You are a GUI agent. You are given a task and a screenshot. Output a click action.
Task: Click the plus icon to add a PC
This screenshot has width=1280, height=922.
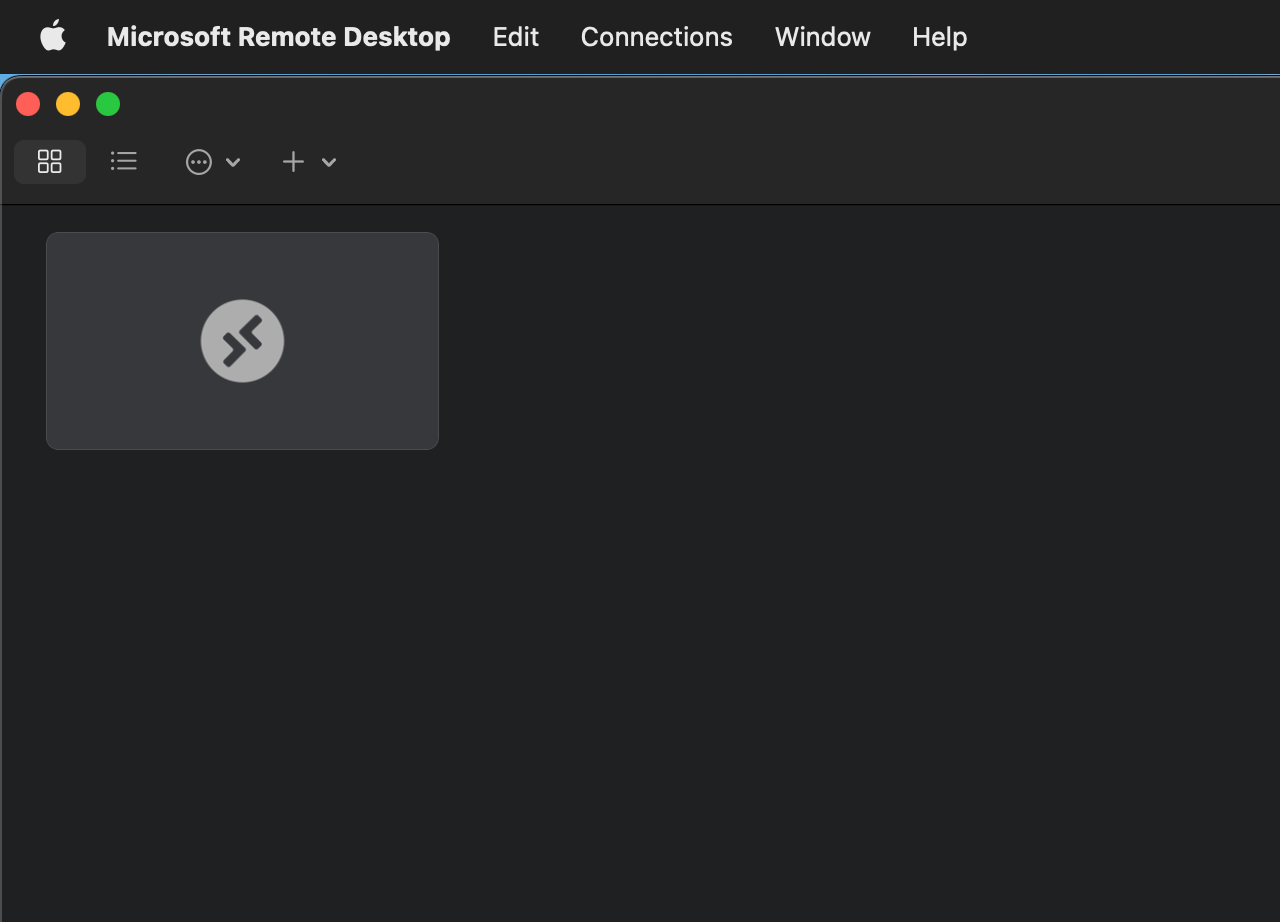coord(293,161)
